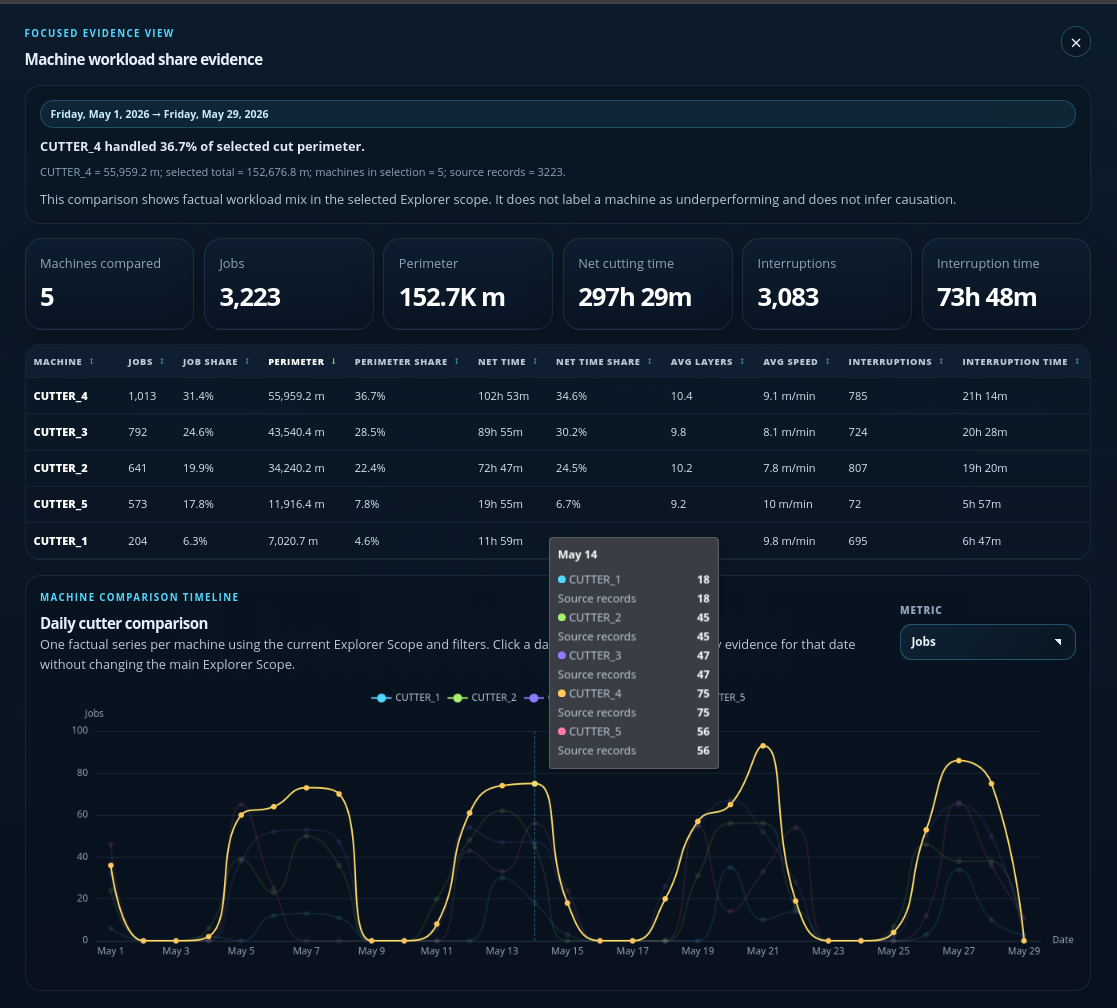Sort by Interruption Time arrow icon
Screen dimensions: 1117x1008
[x=1077, y=362]
